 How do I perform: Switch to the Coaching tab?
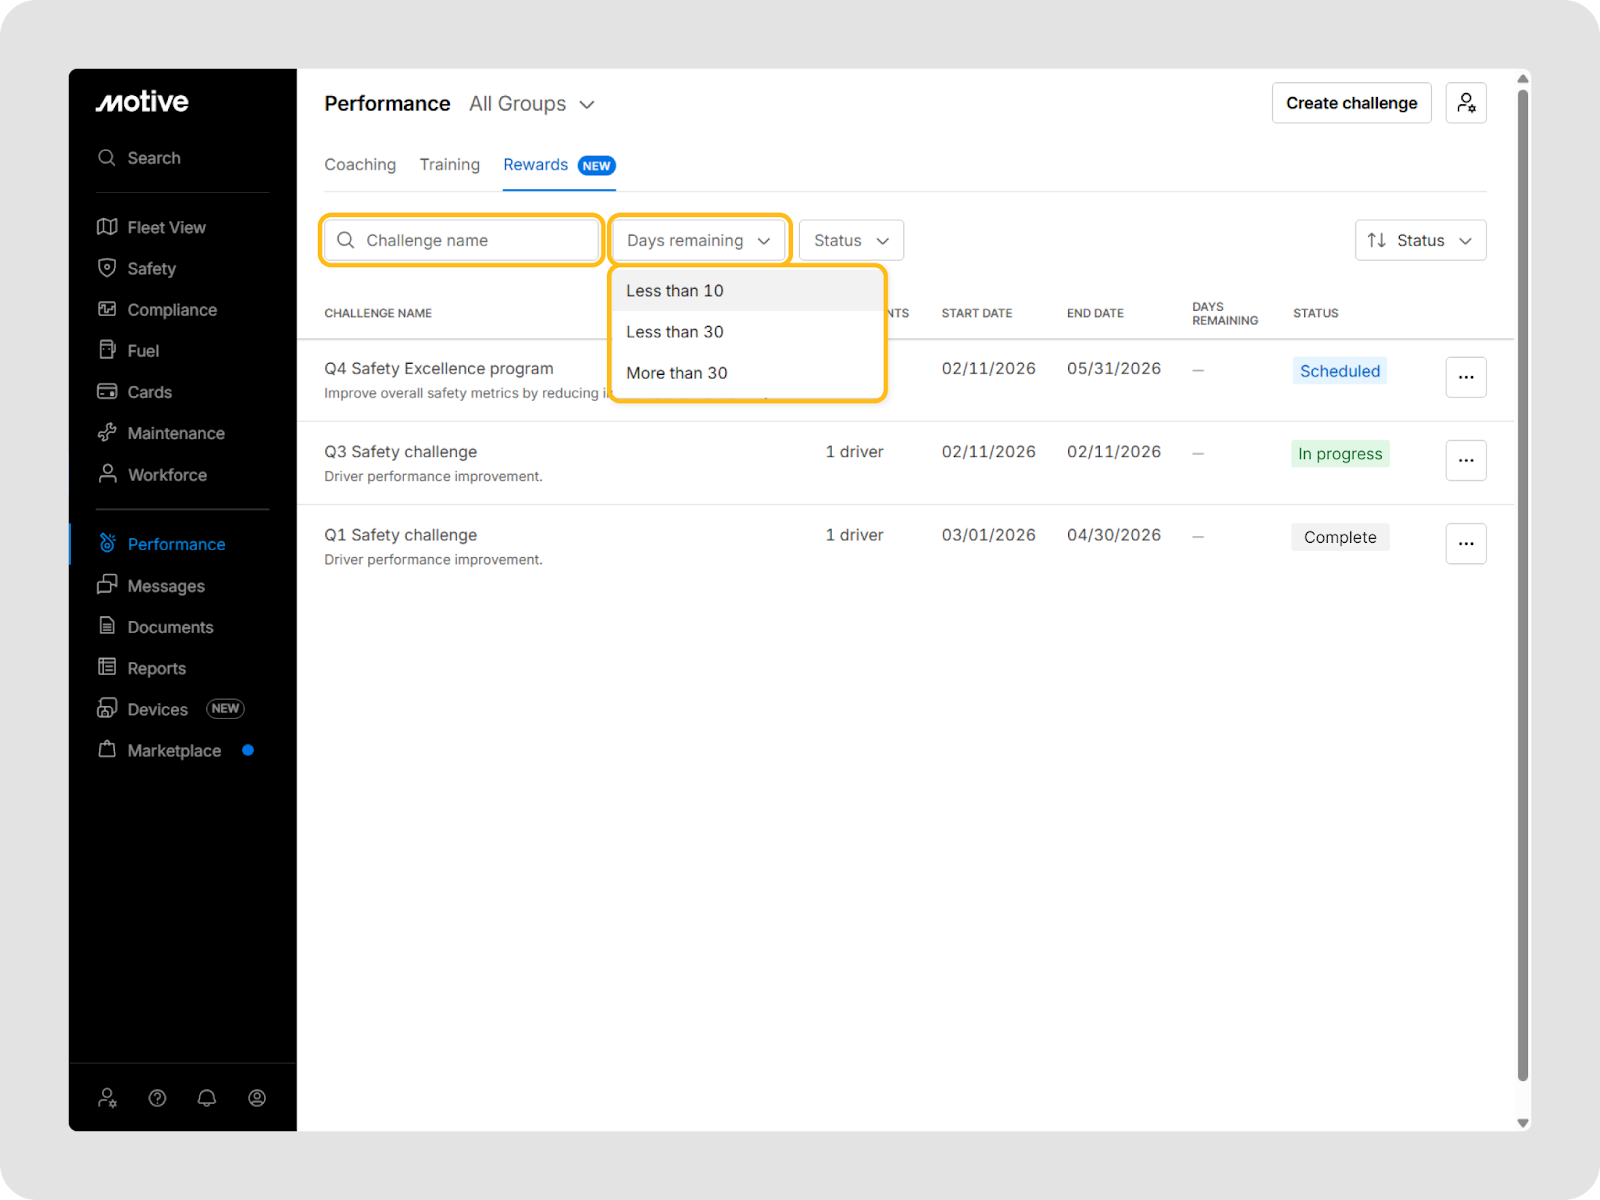coord(360,165)
